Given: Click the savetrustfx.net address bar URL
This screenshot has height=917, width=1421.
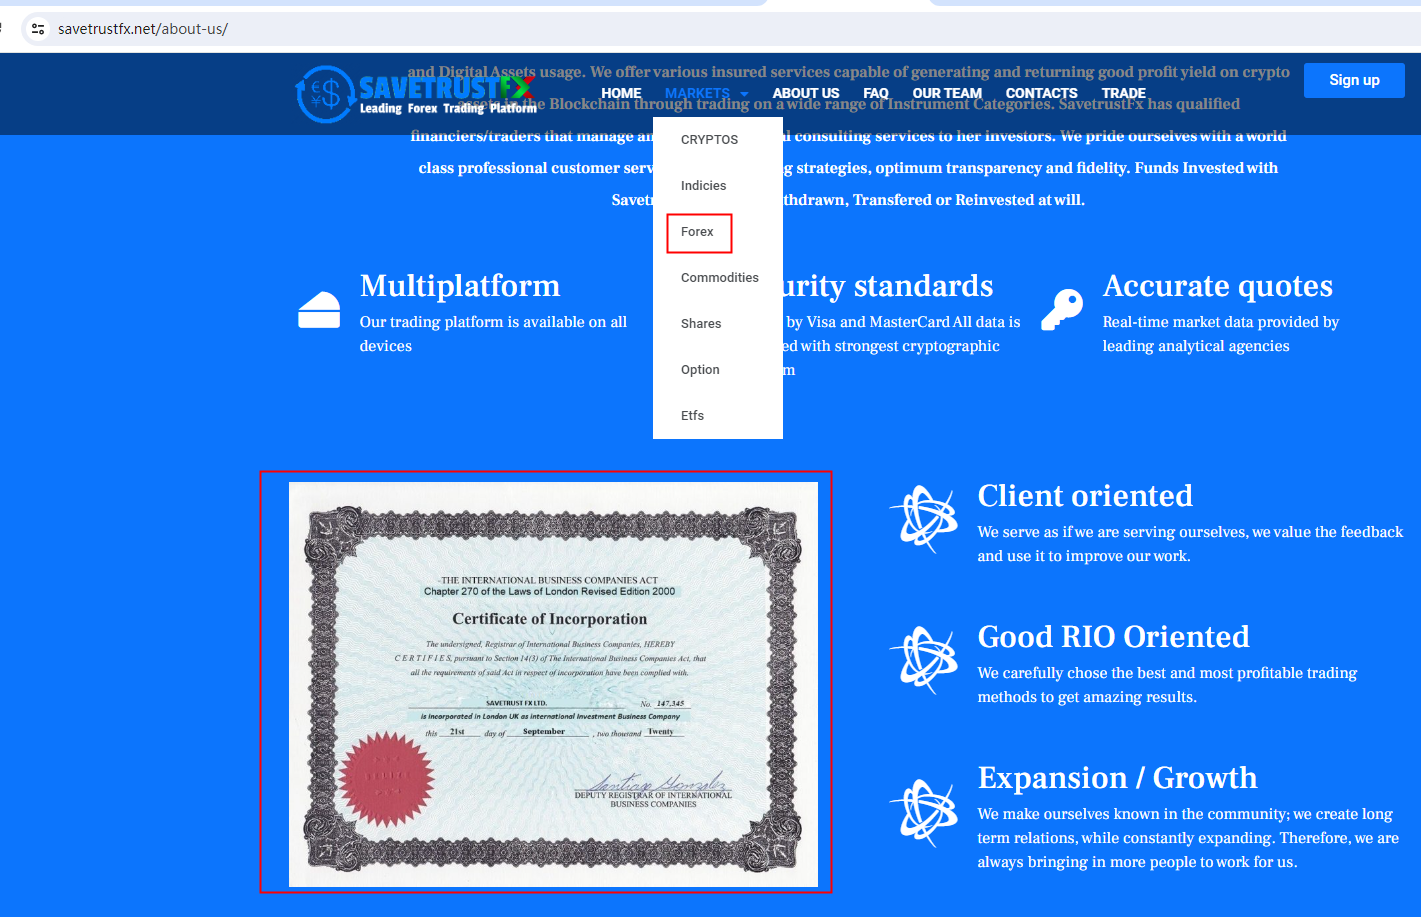Looking at the screenshot, I should [x=143, y=29].
